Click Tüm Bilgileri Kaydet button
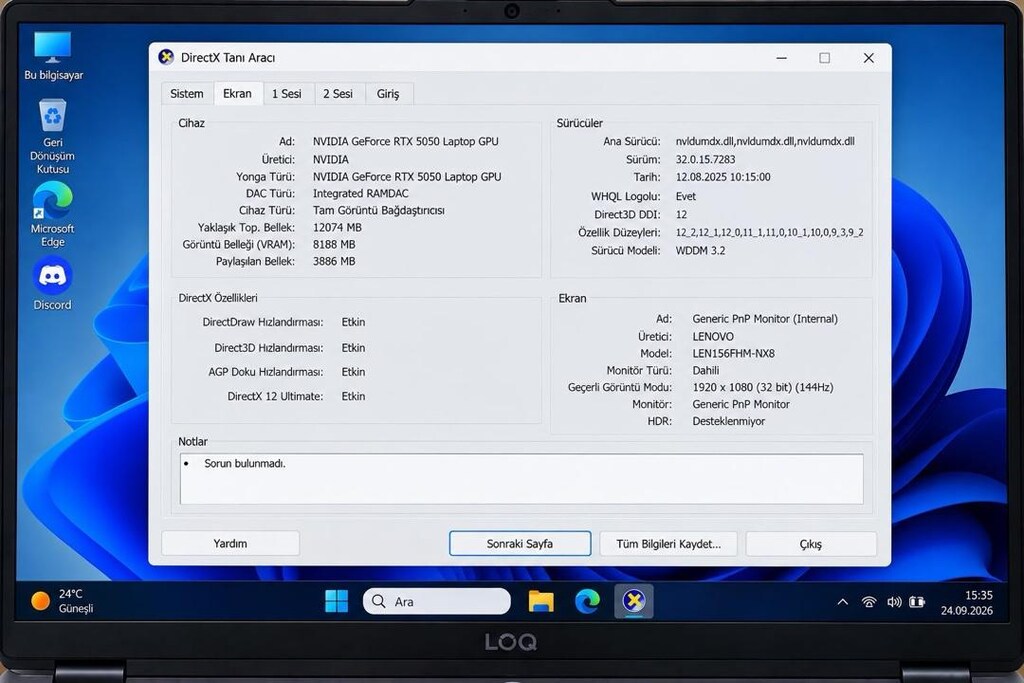The width and height of the screenshot is (1024, 683). 669,543
